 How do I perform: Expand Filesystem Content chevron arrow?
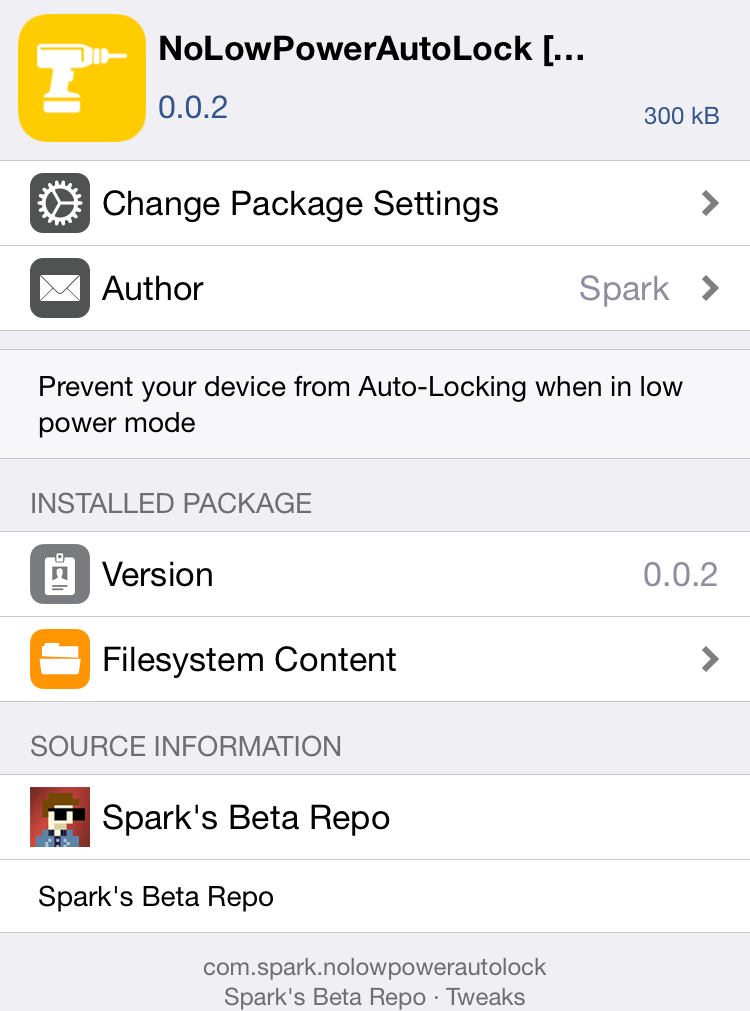pos(710,659)
